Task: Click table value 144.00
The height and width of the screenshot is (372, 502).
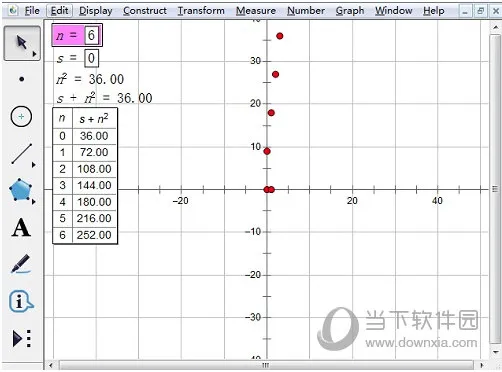Action: [94, 185]
